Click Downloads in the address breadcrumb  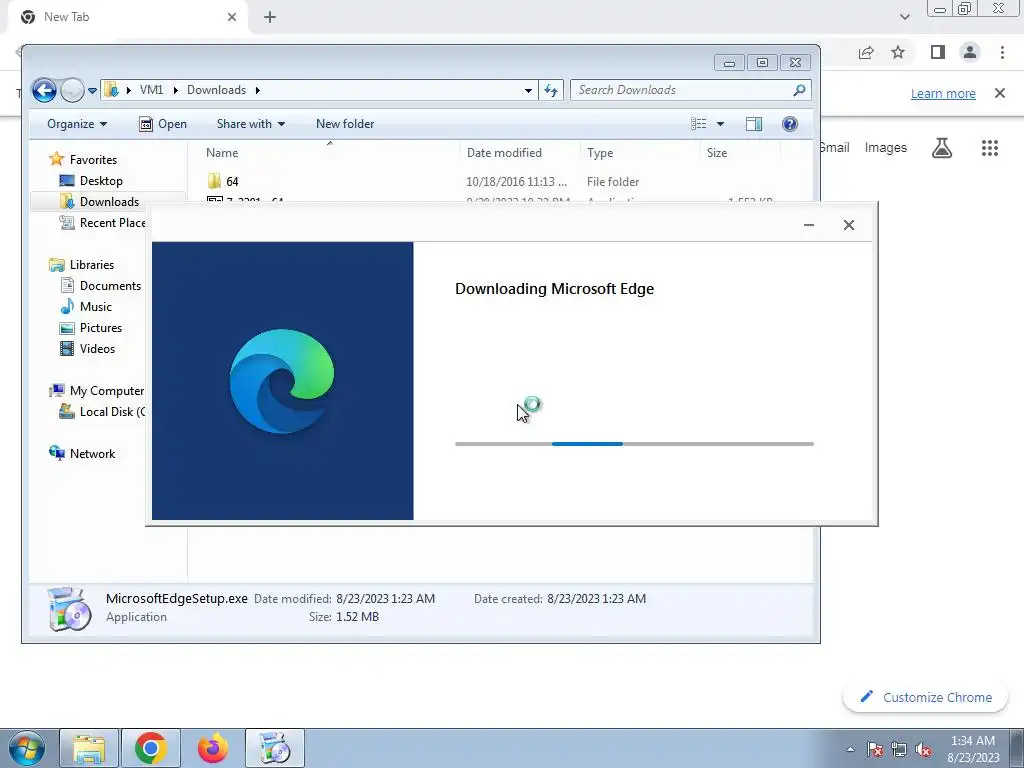[x=216, y=90]
